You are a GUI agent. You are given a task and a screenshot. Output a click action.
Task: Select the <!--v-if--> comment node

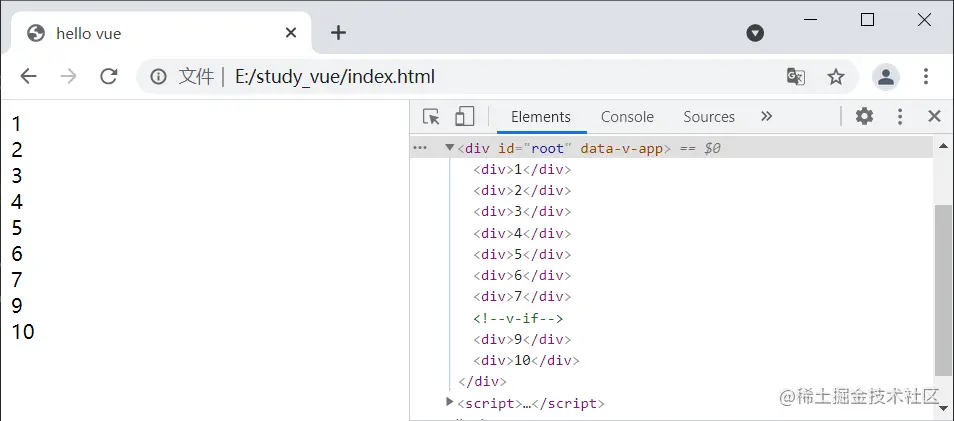click(x=518, y=318)
